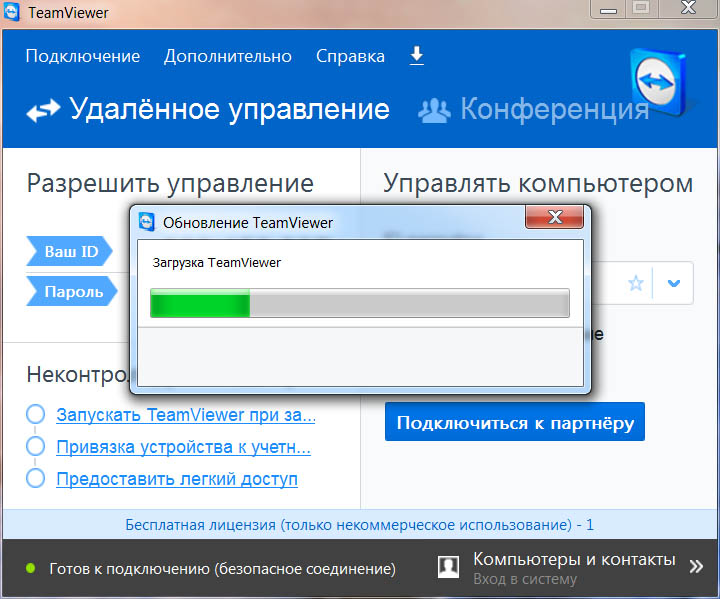Image resolution: width=720 pixels, height=599 pixels.
Task: Click Бесплатная лицензия banner text
Action: [360, 525]
